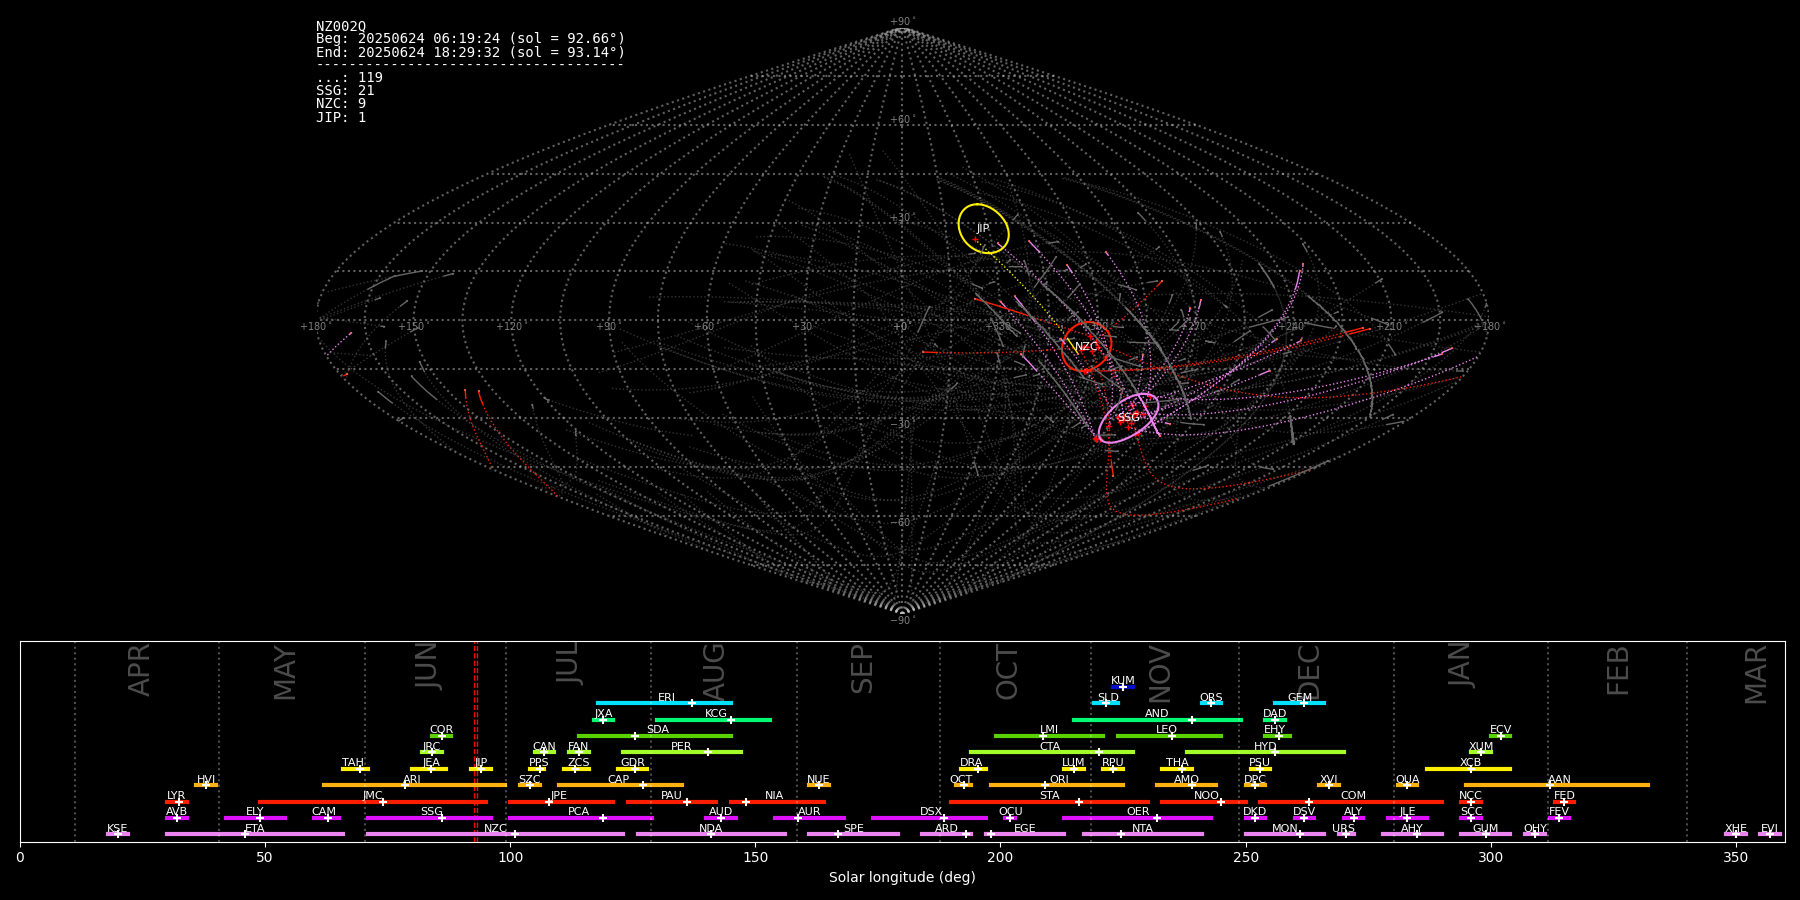Click the PER shower bar label in the timeline
Image resolution: width=1800 pixels, height=900 pixels.
tap(681, 747)
